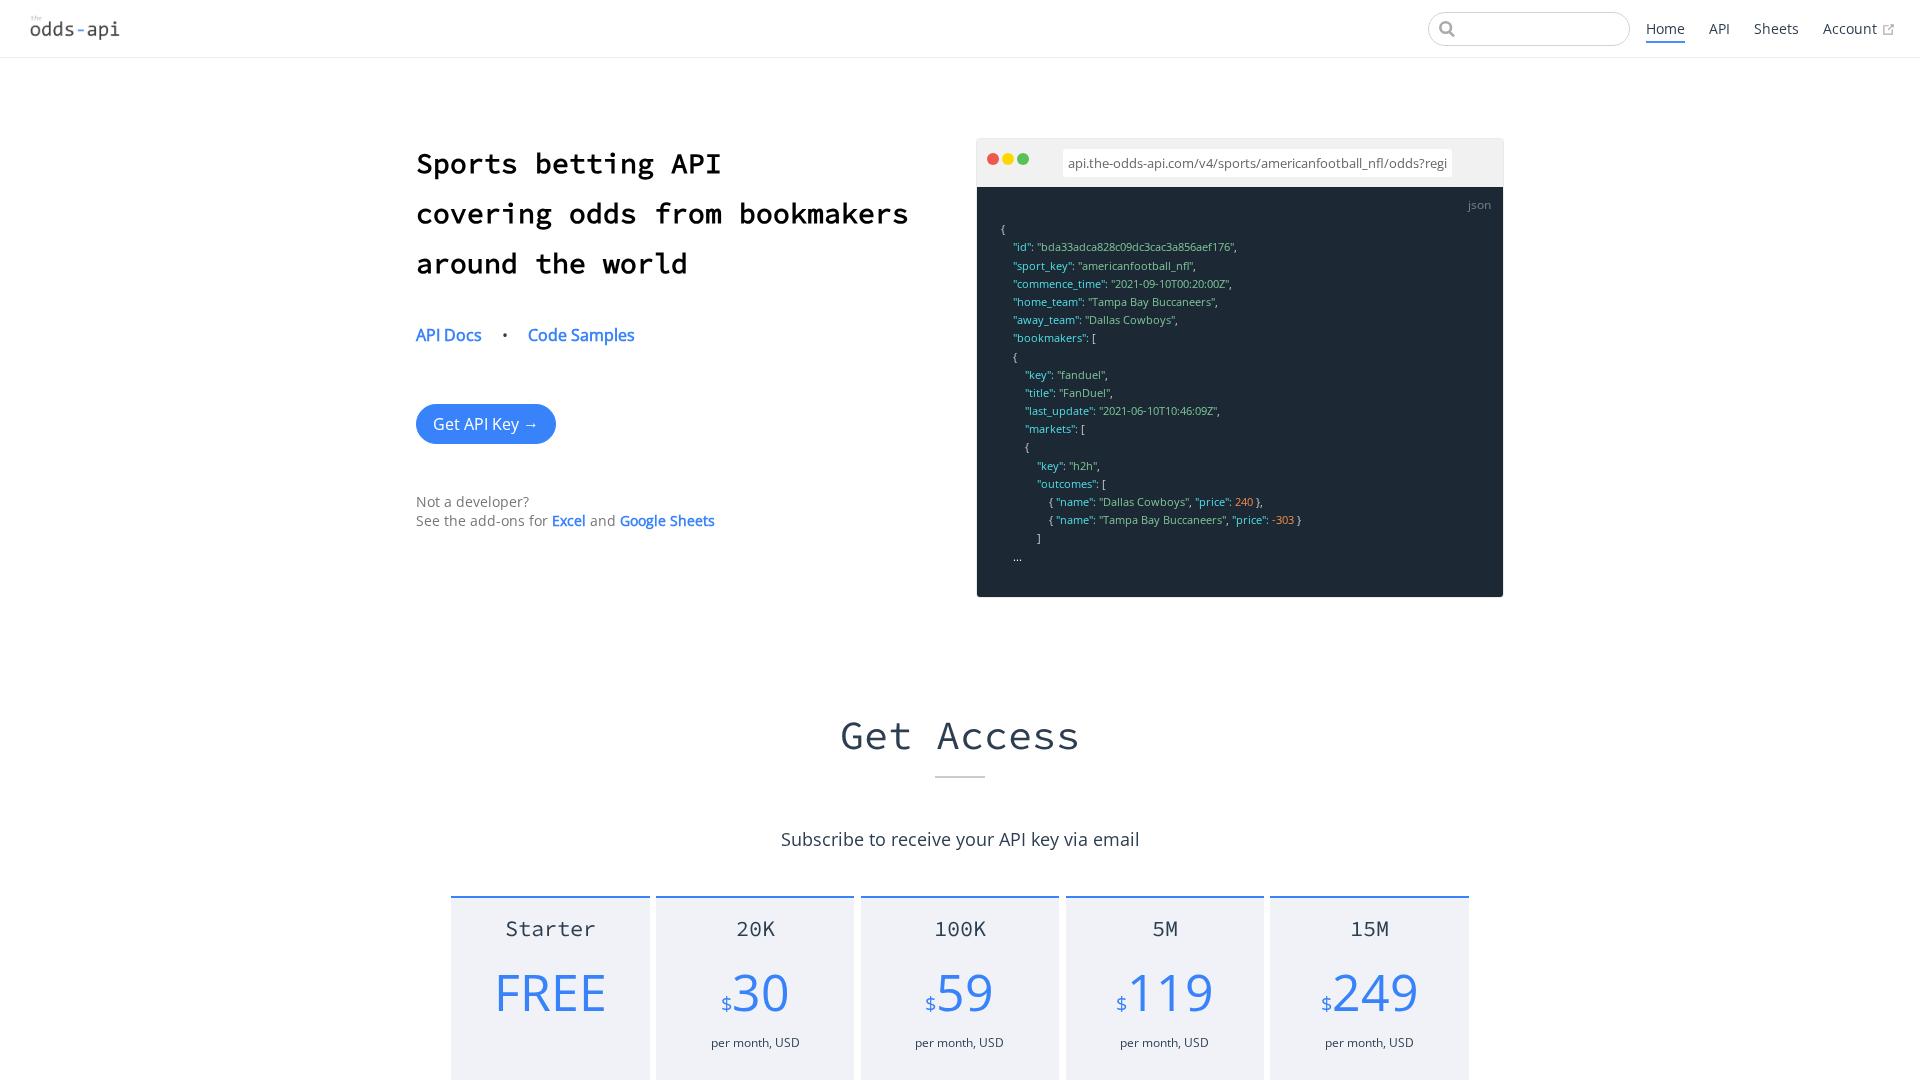The image size is (1920, 1080).
Task: Open the Home nav item
Action: click(1665, 29)
